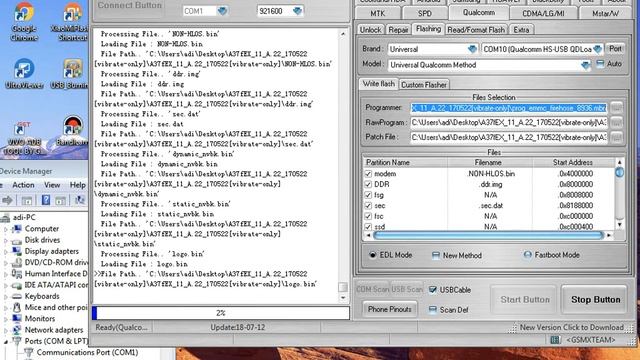Launch UltraViewer desktop icon
Viewport: 640px width, 360px height.
point(24,73)
